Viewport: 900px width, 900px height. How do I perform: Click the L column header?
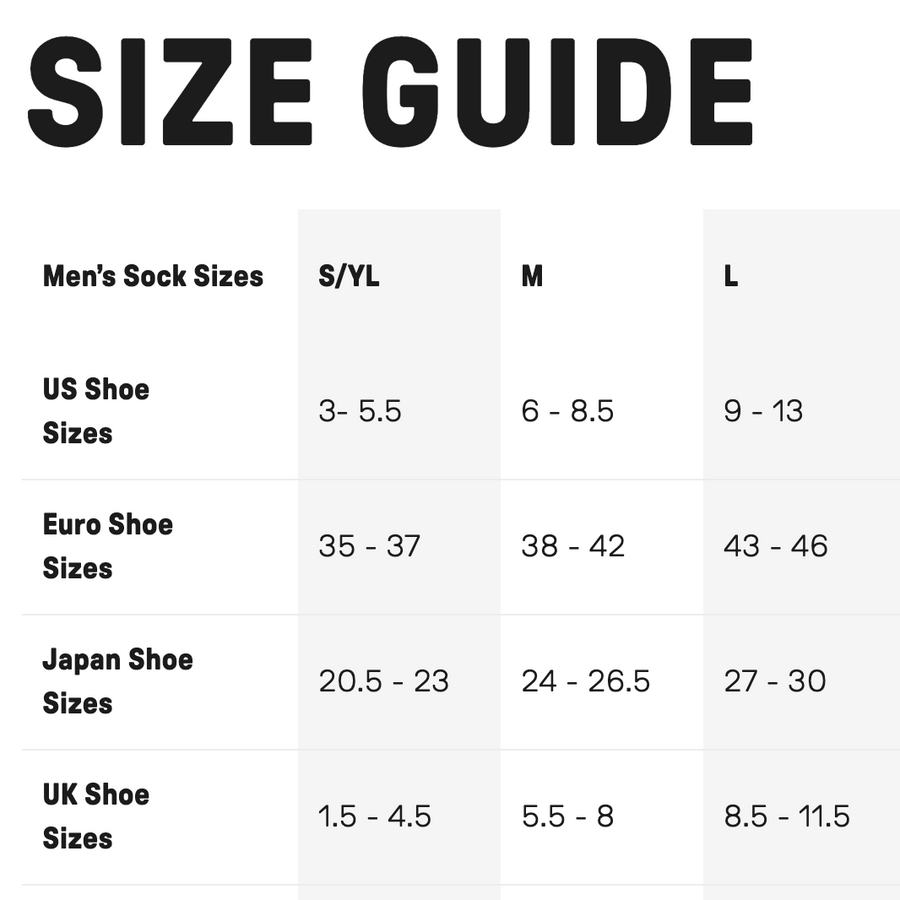click(x=731, y=276)
